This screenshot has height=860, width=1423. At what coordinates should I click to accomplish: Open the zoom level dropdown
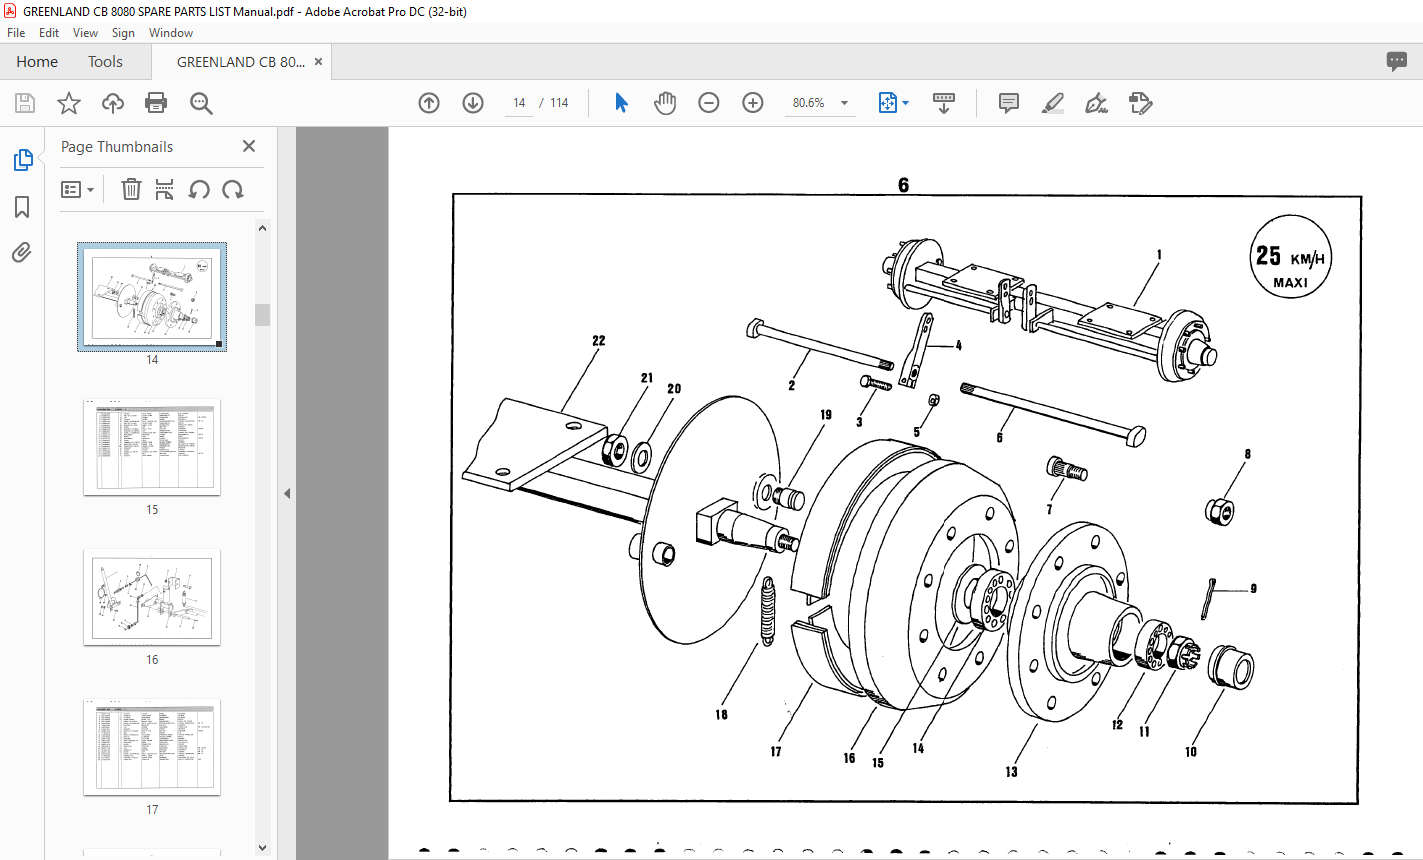coord(845,103)
